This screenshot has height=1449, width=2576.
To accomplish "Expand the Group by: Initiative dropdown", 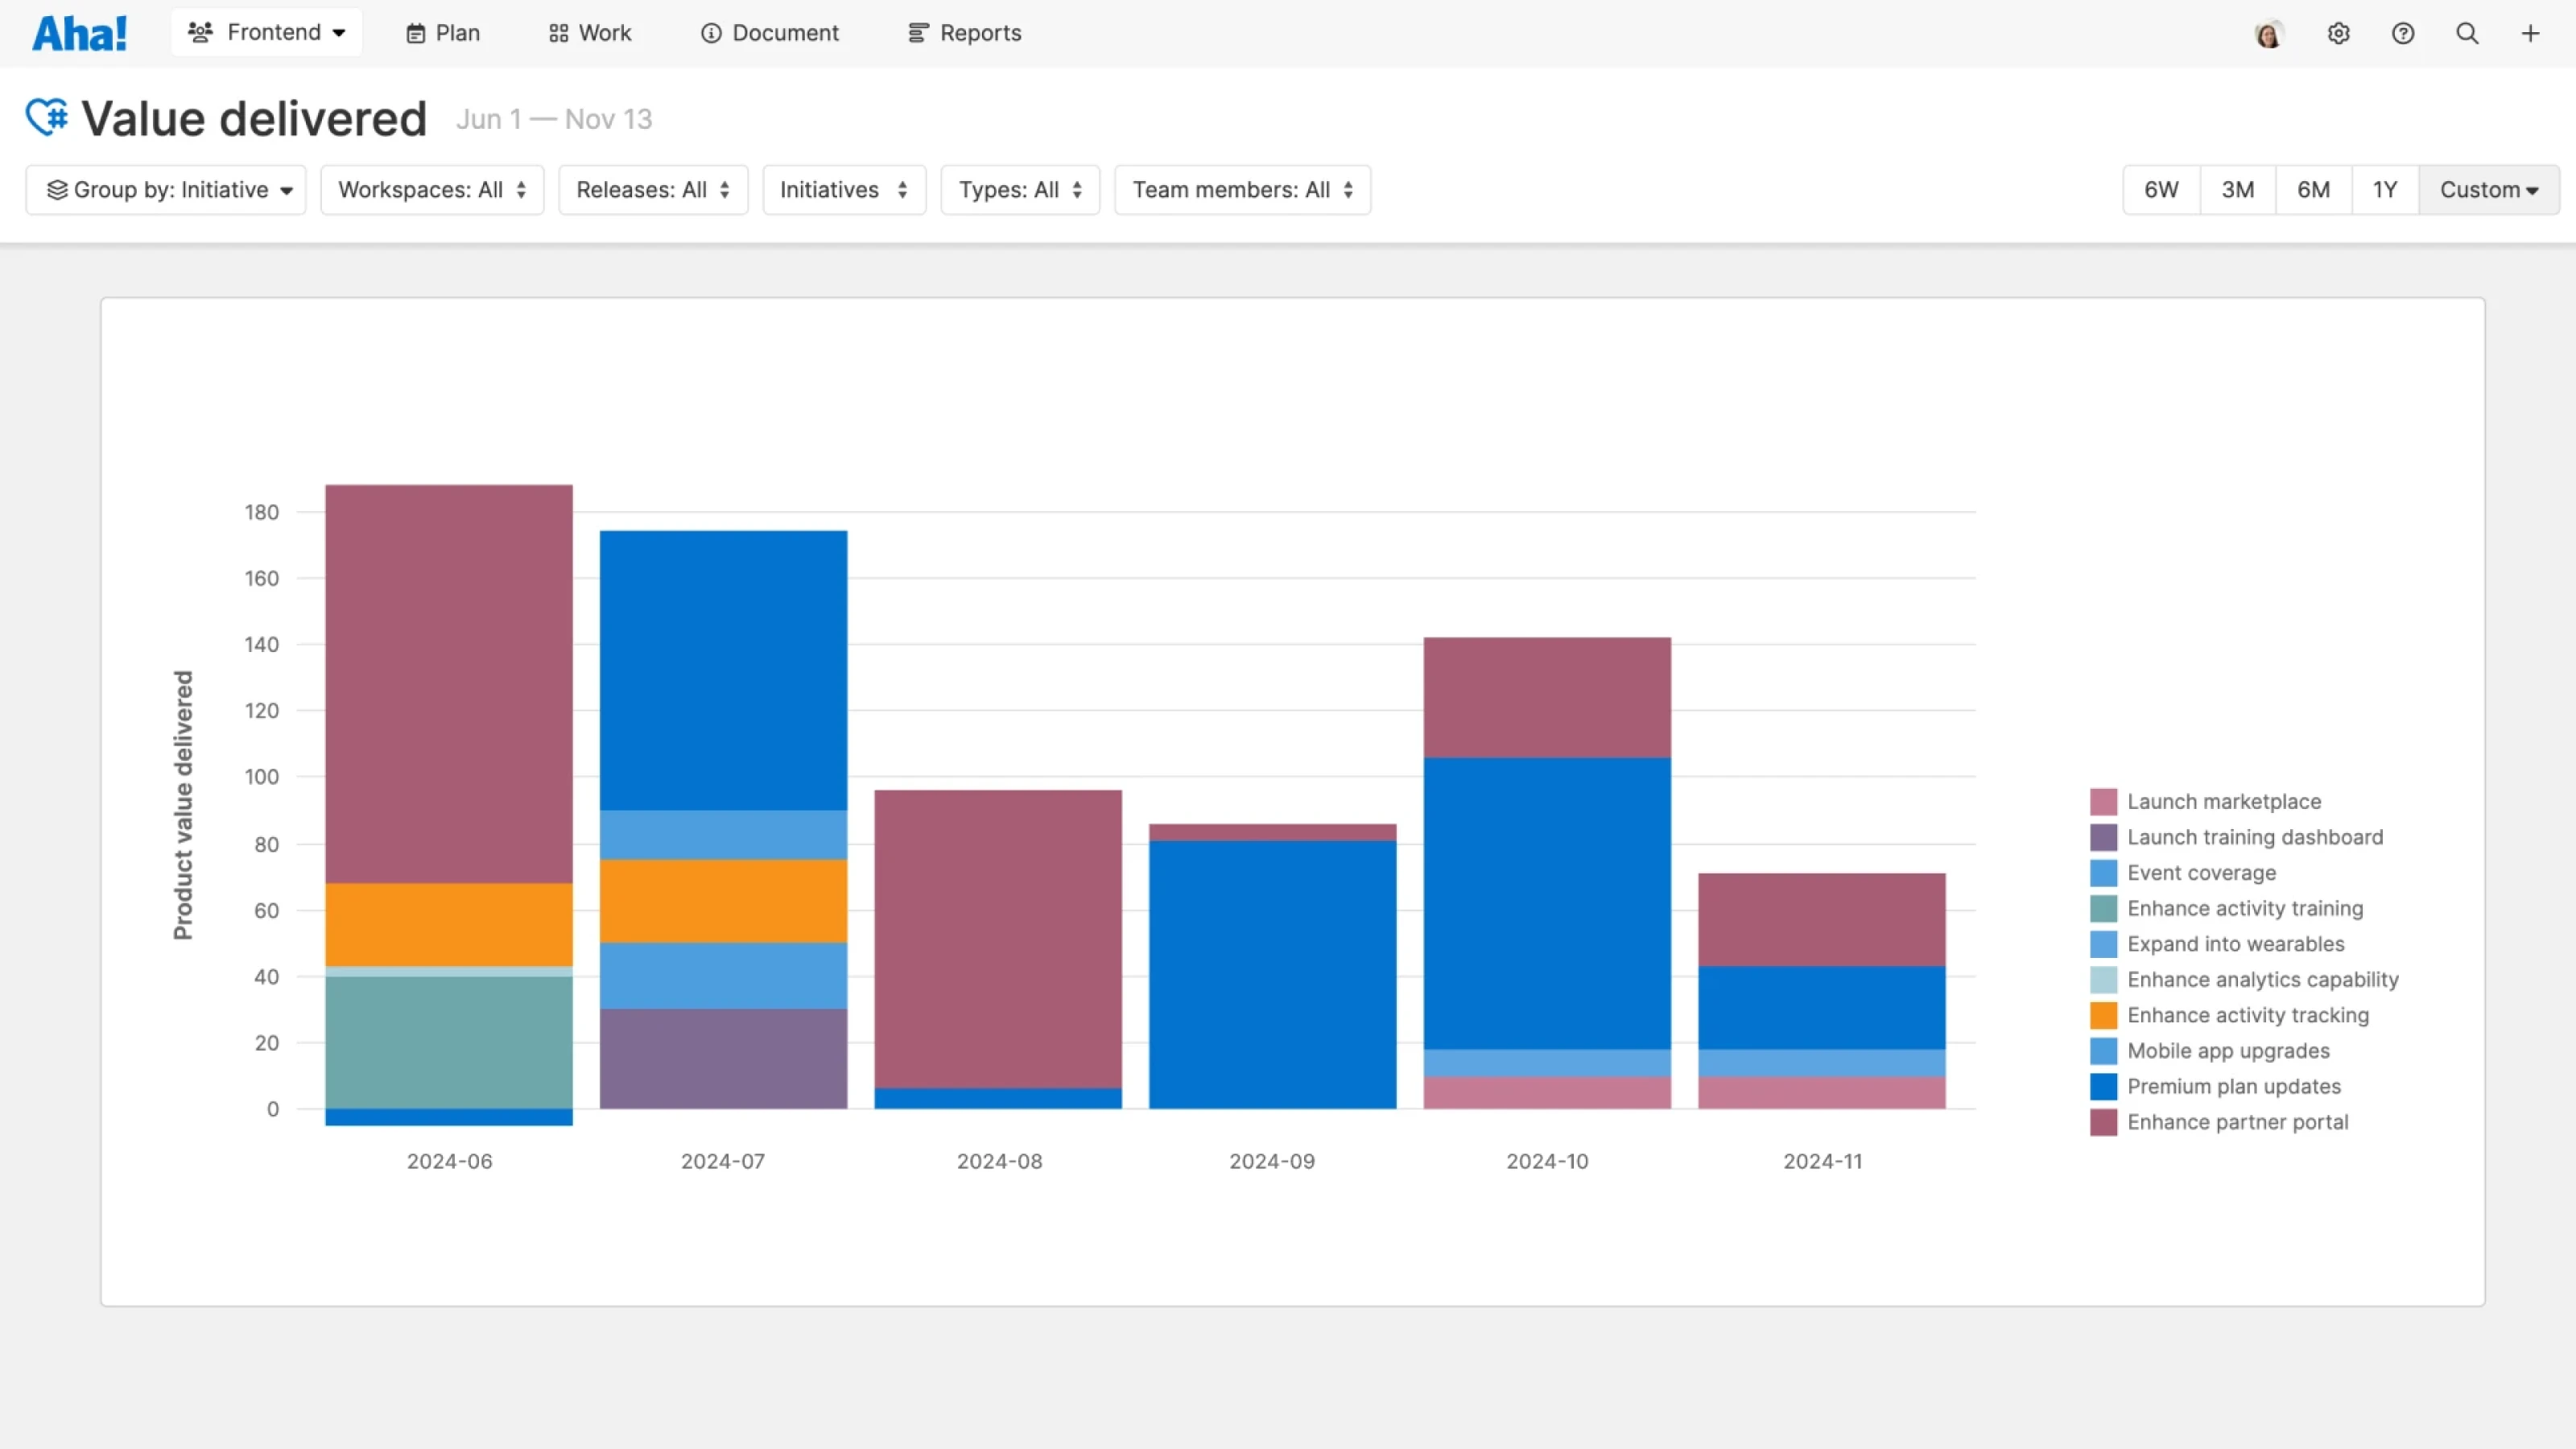I will pos(166,190).
